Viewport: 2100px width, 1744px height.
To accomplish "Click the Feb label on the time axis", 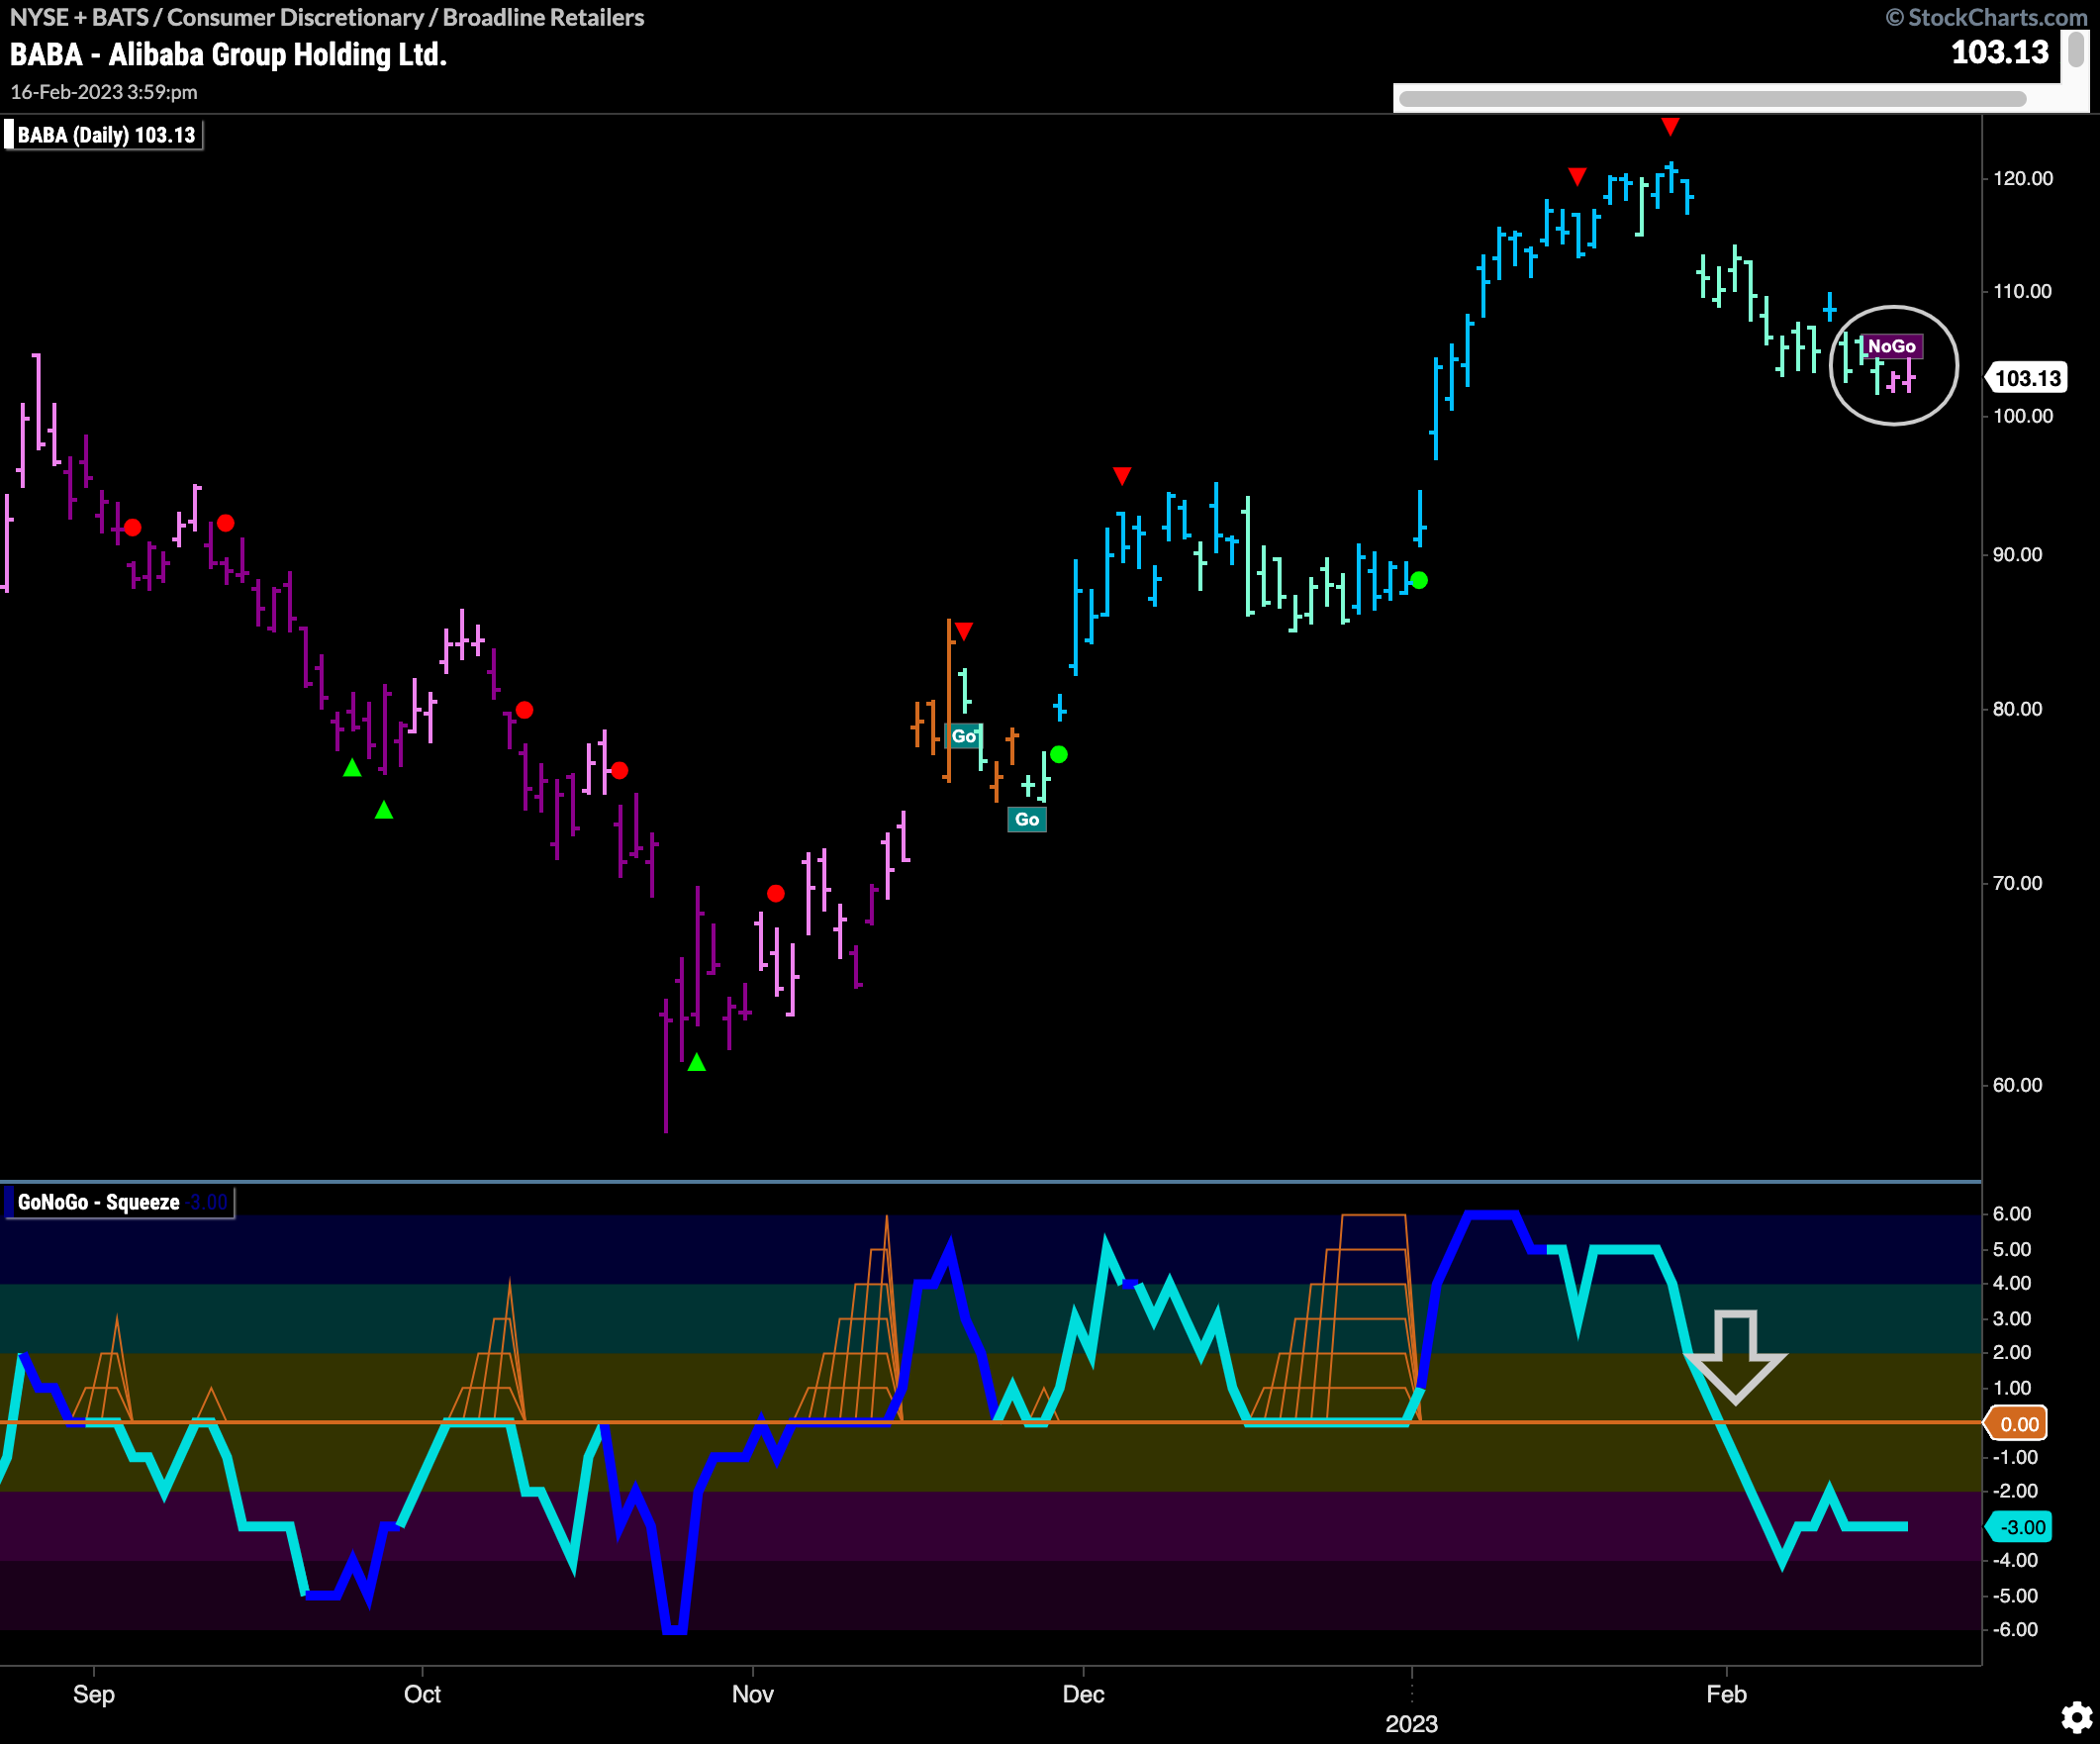I will point(1726,1694).
